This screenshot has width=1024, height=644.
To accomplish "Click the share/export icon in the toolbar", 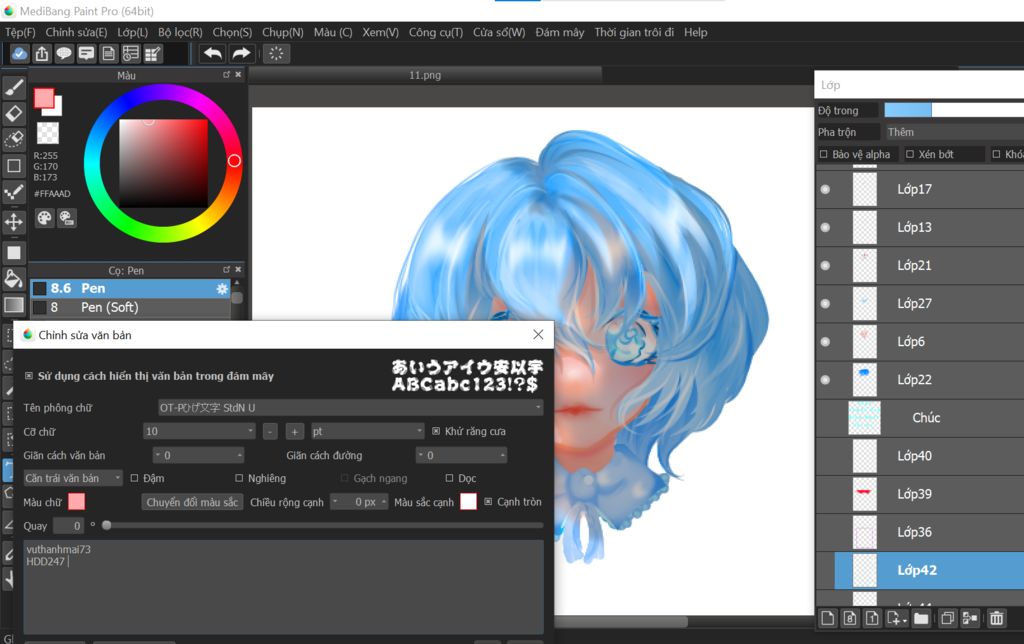I will coord(42,54).
